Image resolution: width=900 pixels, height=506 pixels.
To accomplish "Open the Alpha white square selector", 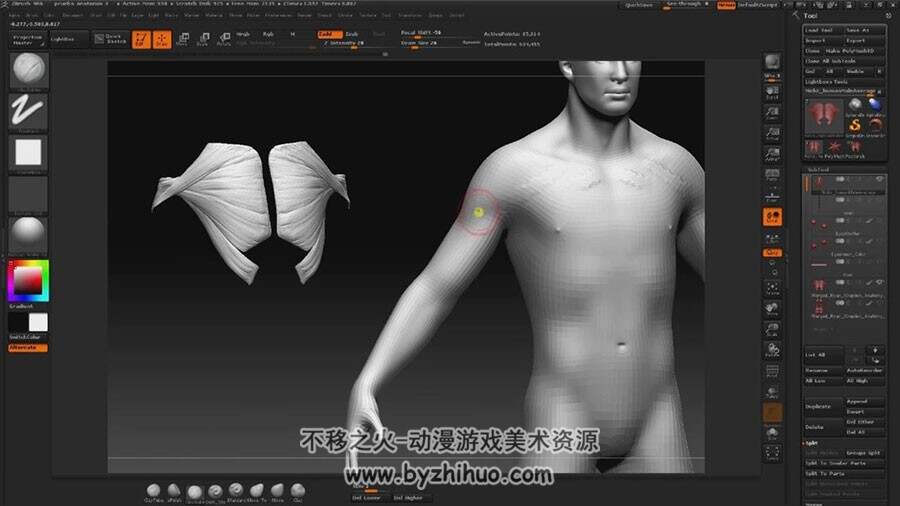I will [28, 153].
